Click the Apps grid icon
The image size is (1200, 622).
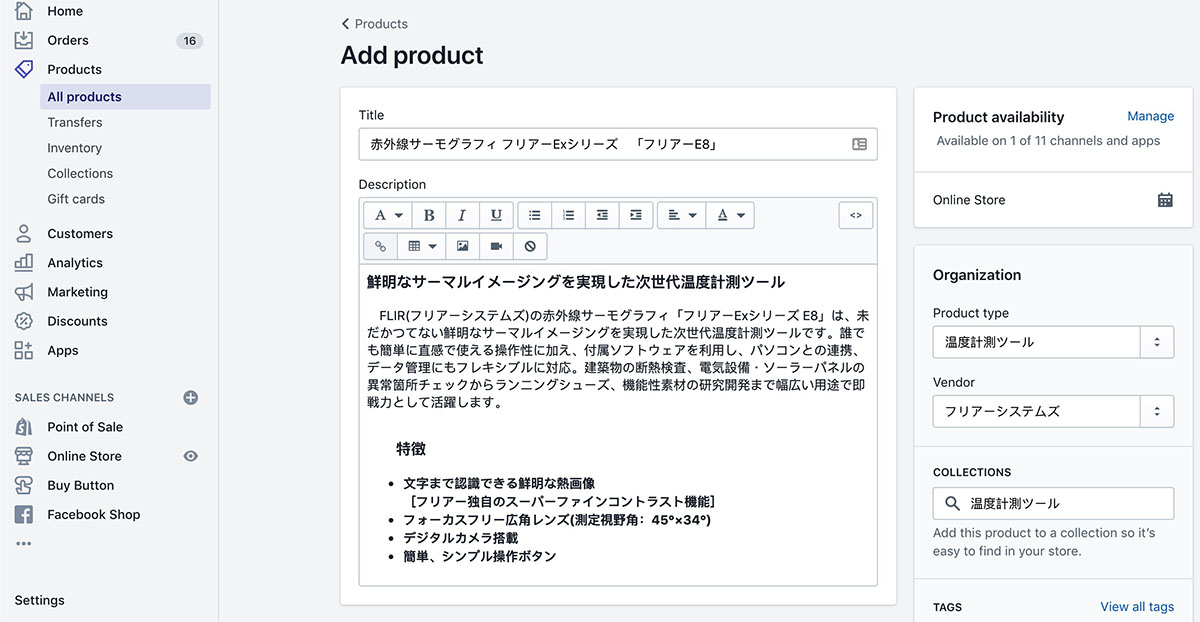coord(24,350)
